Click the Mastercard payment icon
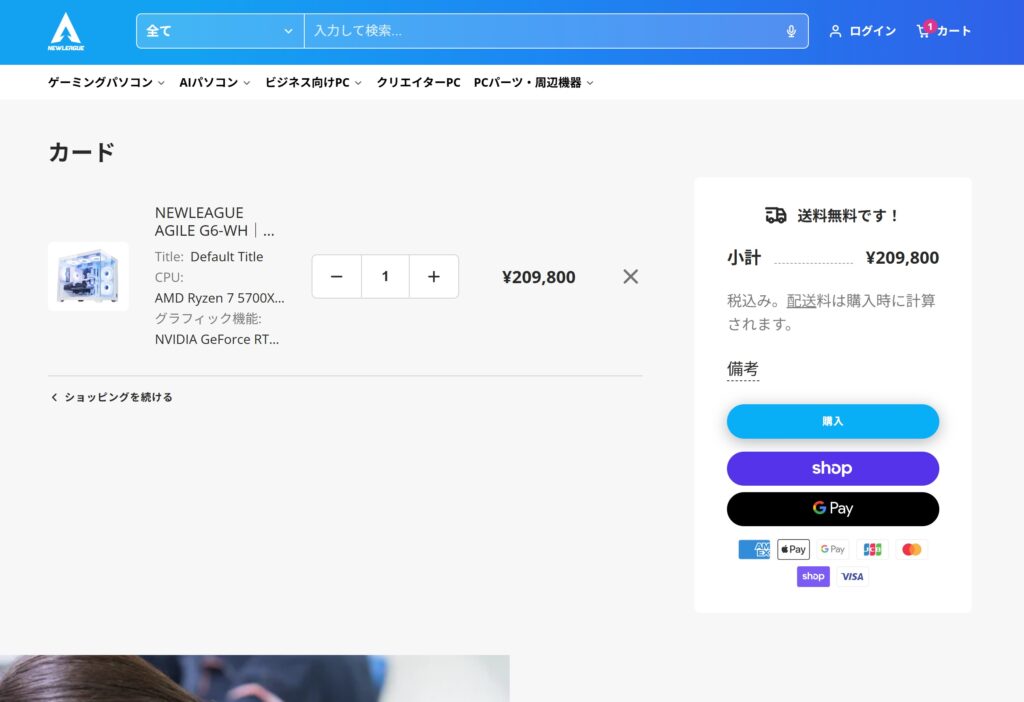This screenshot has width=1024, height=702. (911, 549)
